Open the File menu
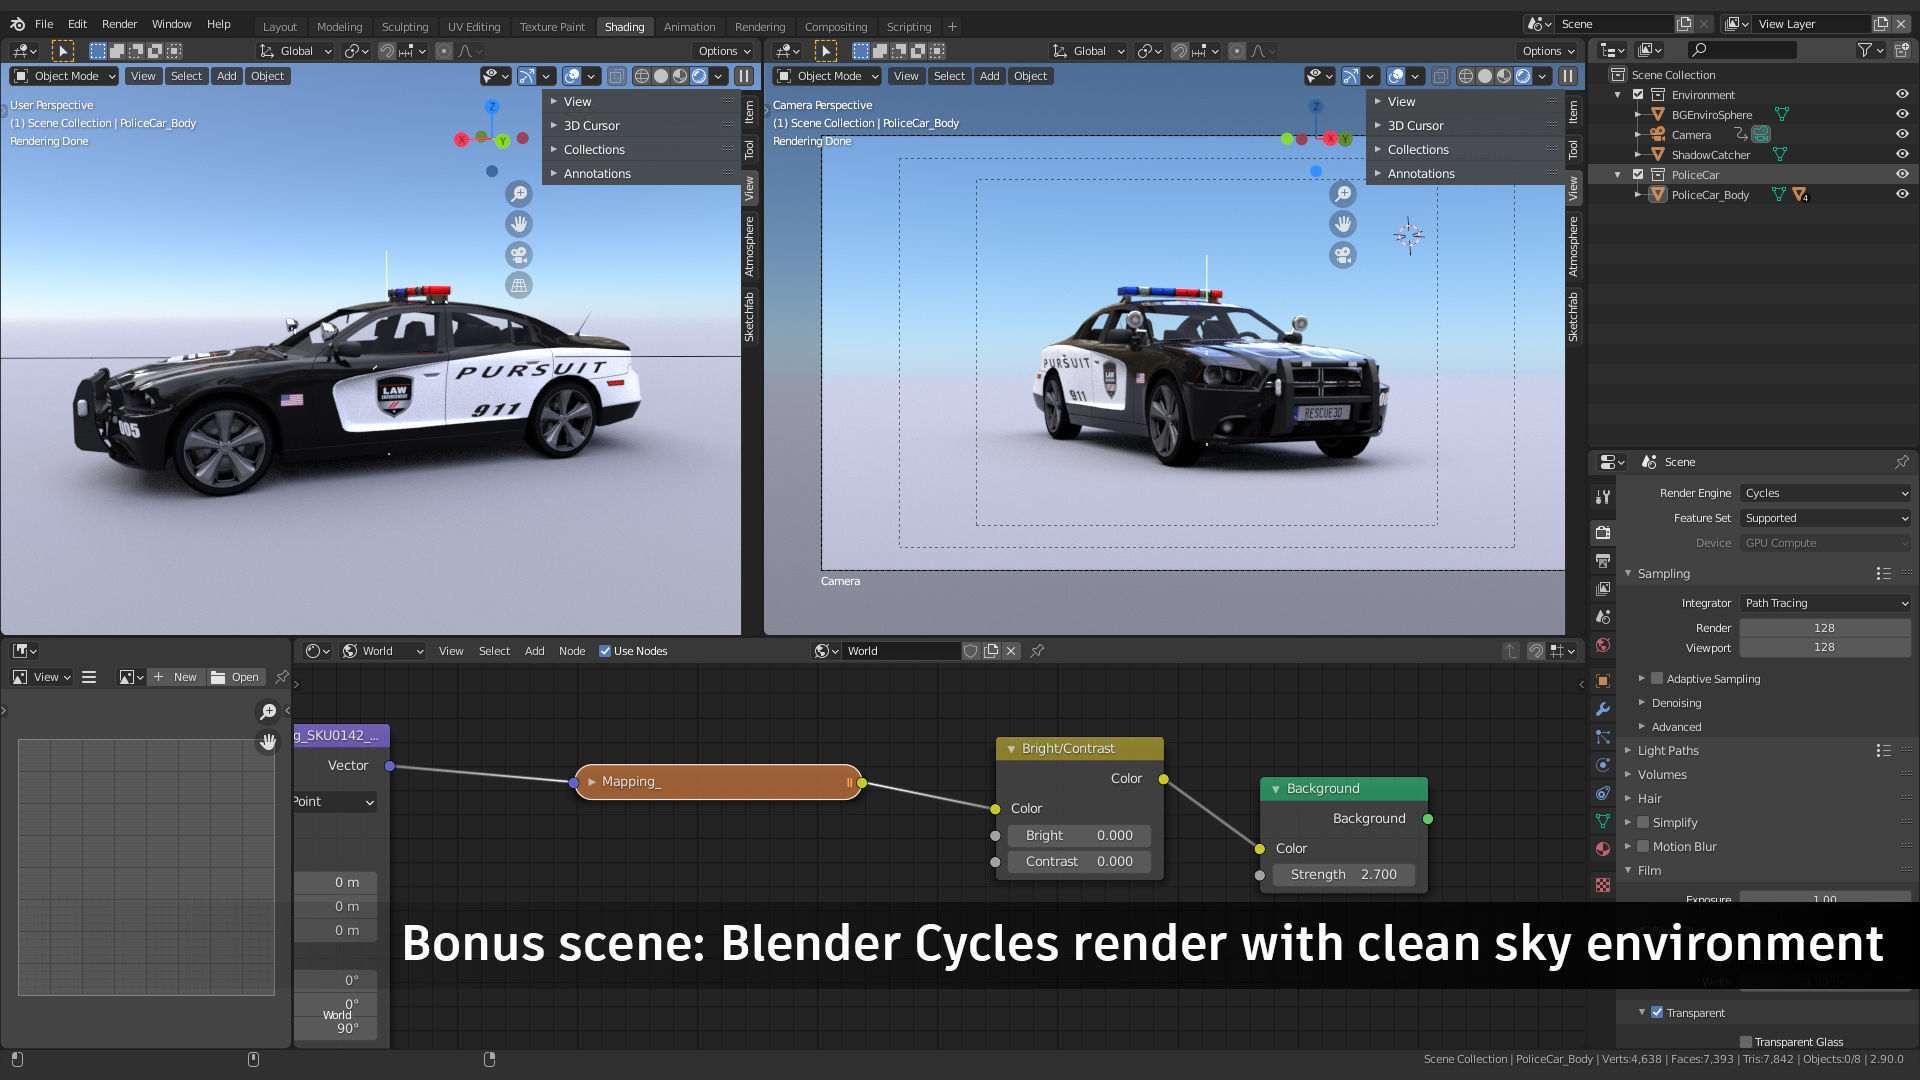This screenshot has height=1080, width=1920. 44,24
